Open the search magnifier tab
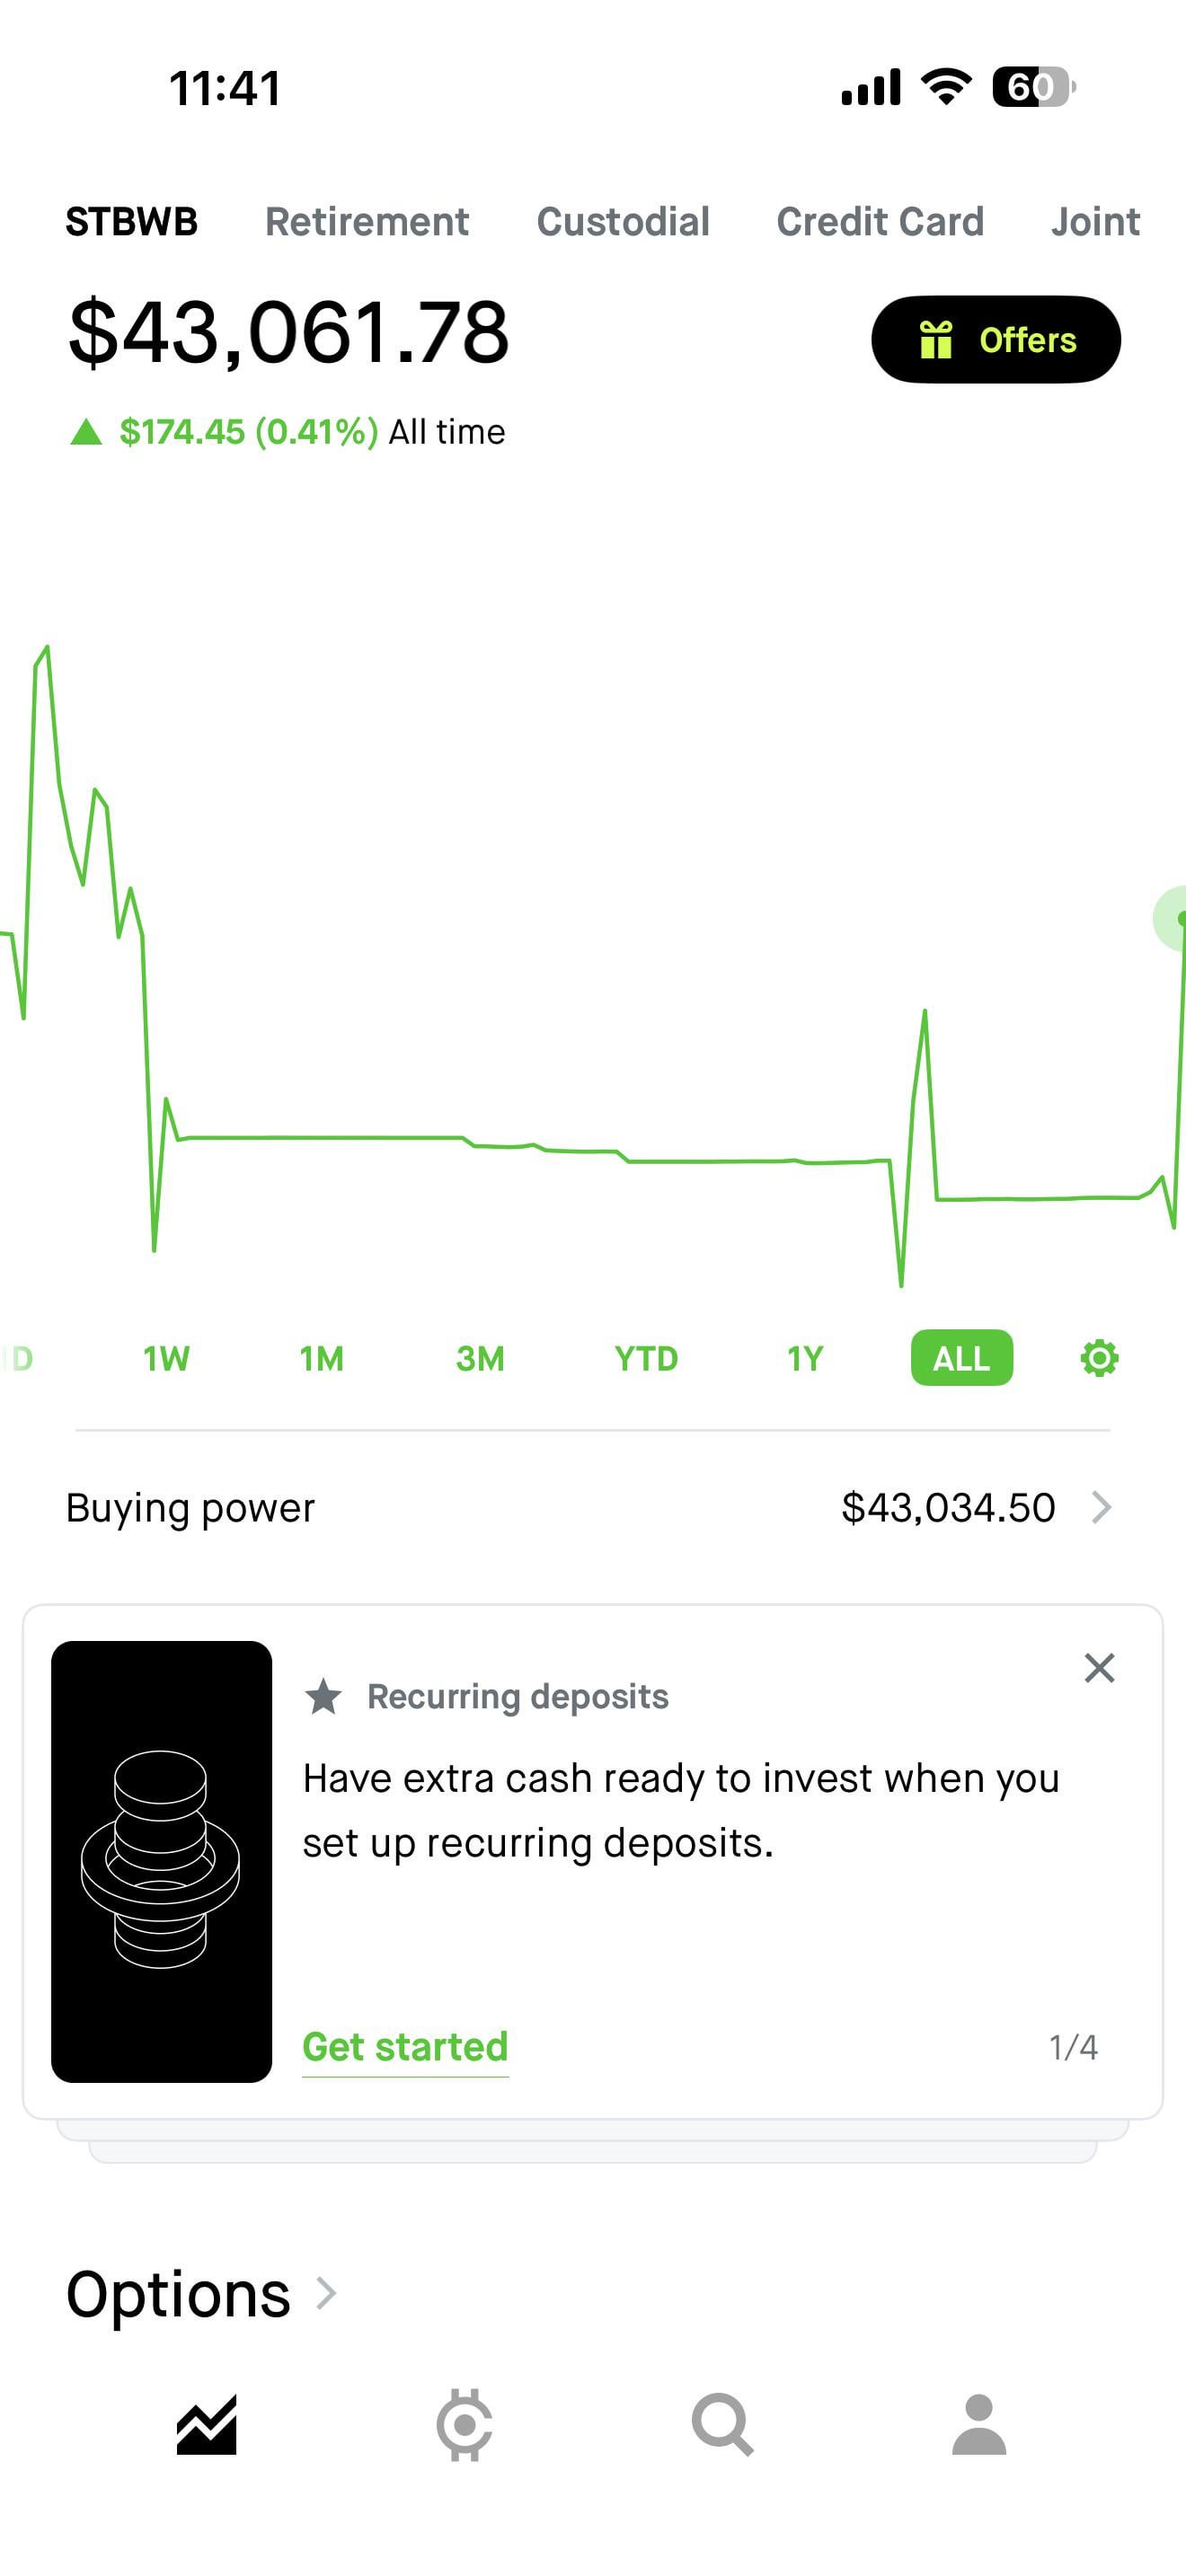Screen dimensions: 1186x2576 722,2425
